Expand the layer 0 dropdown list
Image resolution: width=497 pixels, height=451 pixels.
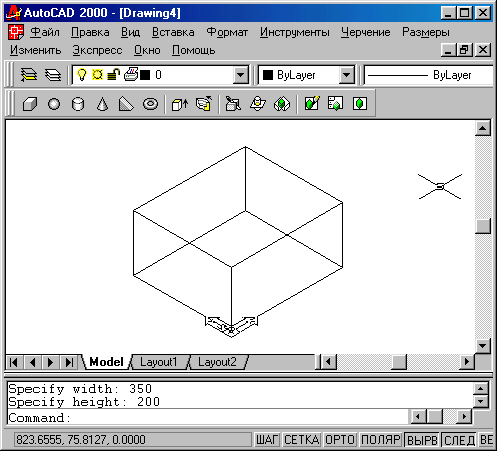tap(240, 75)
